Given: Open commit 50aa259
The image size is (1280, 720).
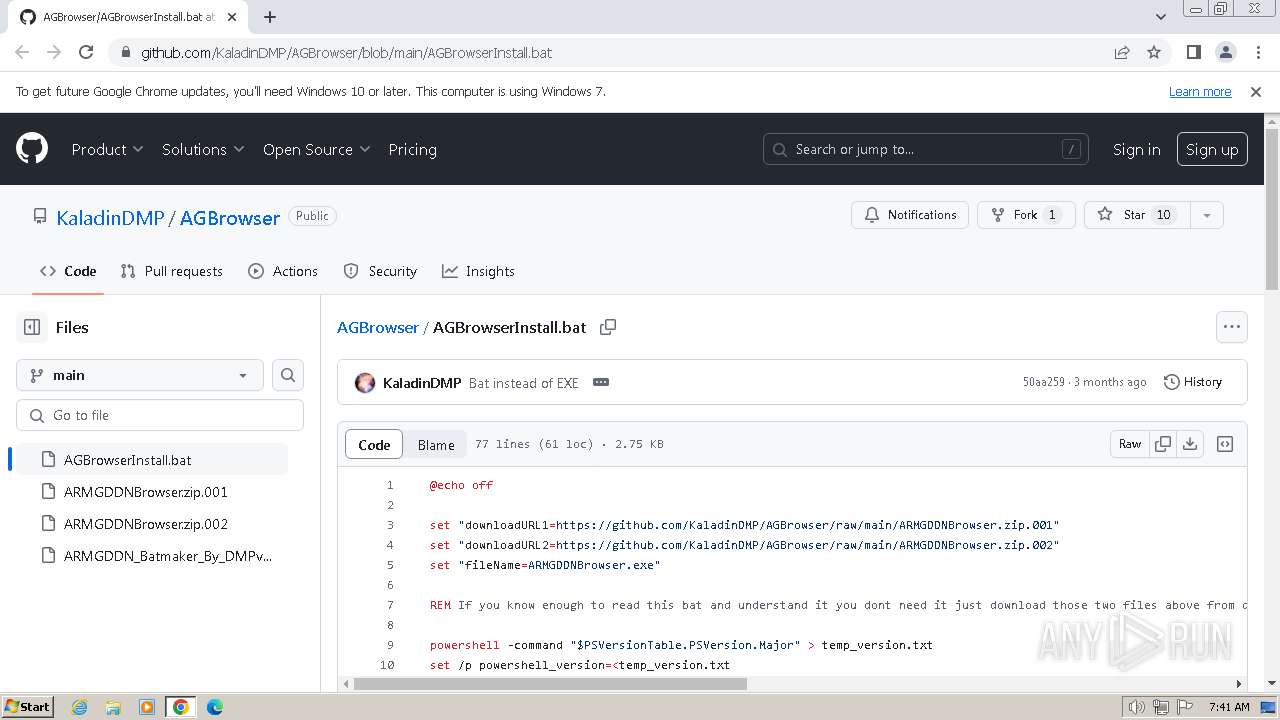Looking at the screenshot, I should coord(1043,382).
